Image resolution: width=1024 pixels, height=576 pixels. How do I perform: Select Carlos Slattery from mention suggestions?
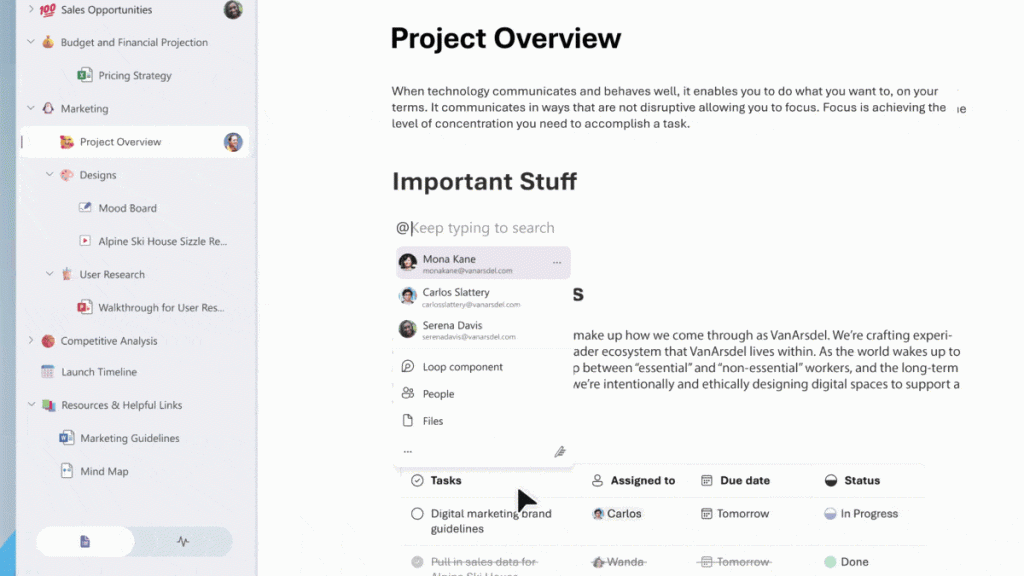[483, 297]
